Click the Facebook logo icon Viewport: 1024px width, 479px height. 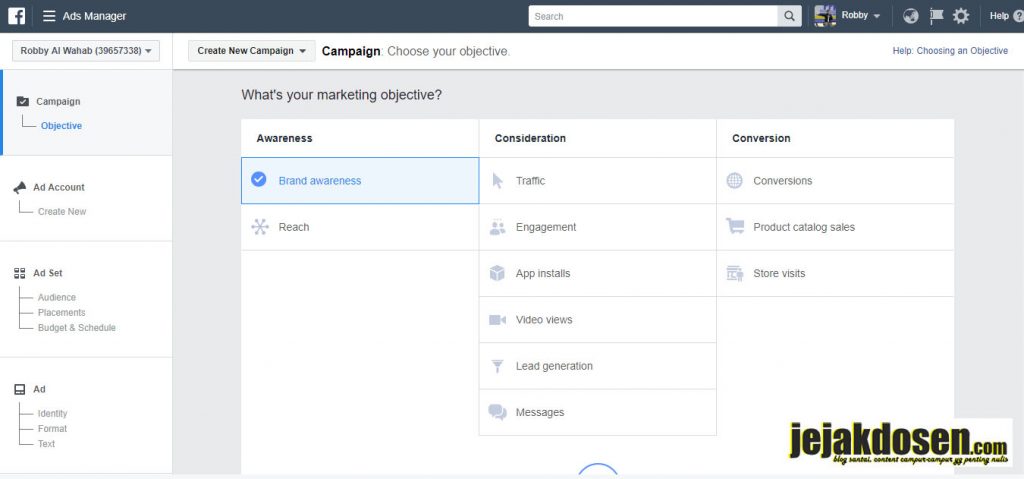pos(16,16)
